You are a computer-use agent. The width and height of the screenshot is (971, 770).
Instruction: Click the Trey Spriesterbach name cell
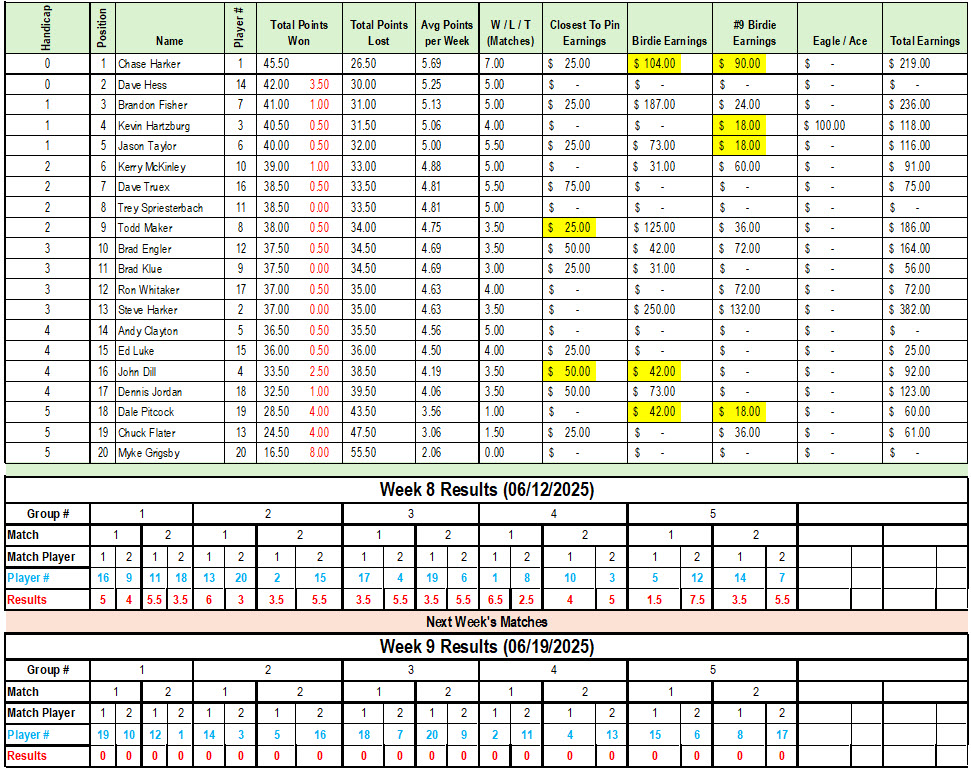click(x=167, y=208)
